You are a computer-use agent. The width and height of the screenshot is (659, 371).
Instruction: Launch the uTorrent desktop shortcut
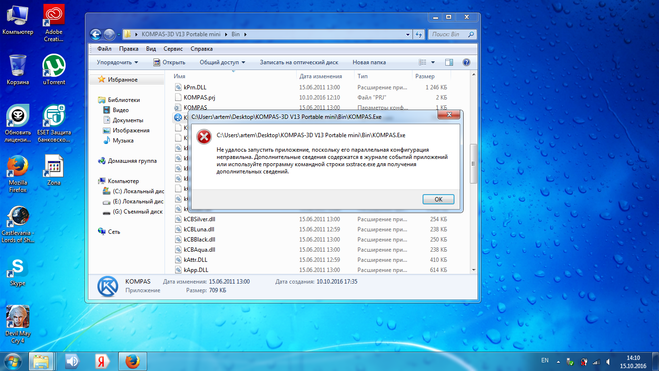[x=54, y=69]
